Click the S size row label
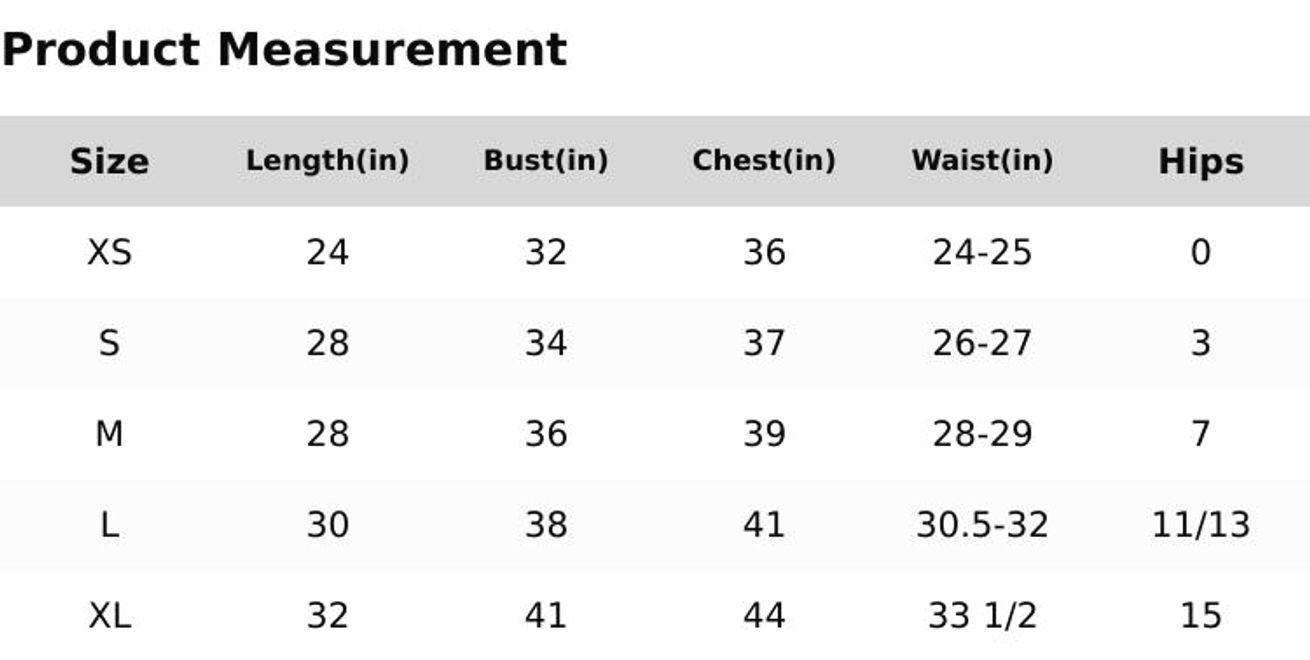The width and height of the screenshot is (1310, 660). (109, 343)
